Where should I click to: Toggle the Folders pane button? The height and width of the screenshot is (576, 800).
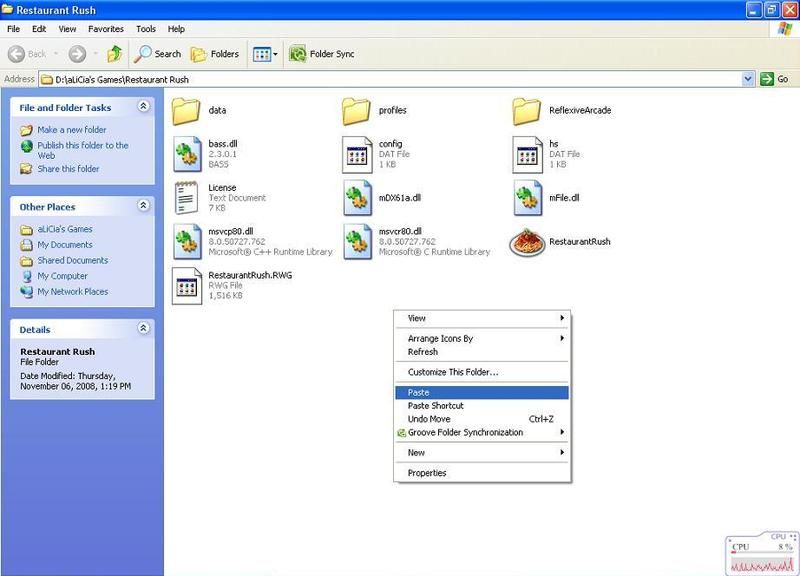(215, 54)
